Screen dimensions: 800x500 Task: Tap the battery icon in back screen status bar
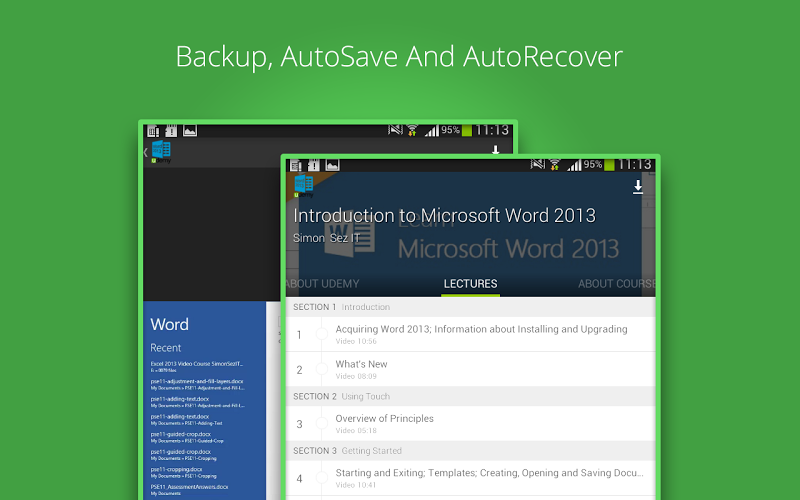click(x=467, y=131)
